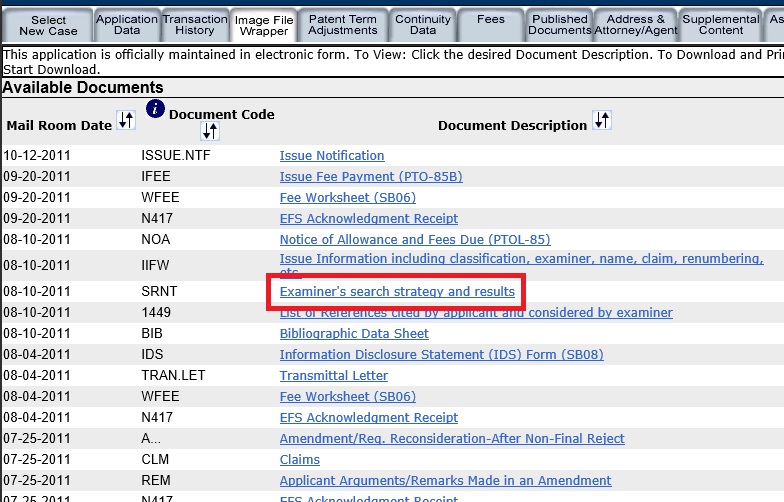Open Notice of Allowance and Fees Due
Image resolution: width=784 pixels, height=502 pixels.
[x=415, y=240]
